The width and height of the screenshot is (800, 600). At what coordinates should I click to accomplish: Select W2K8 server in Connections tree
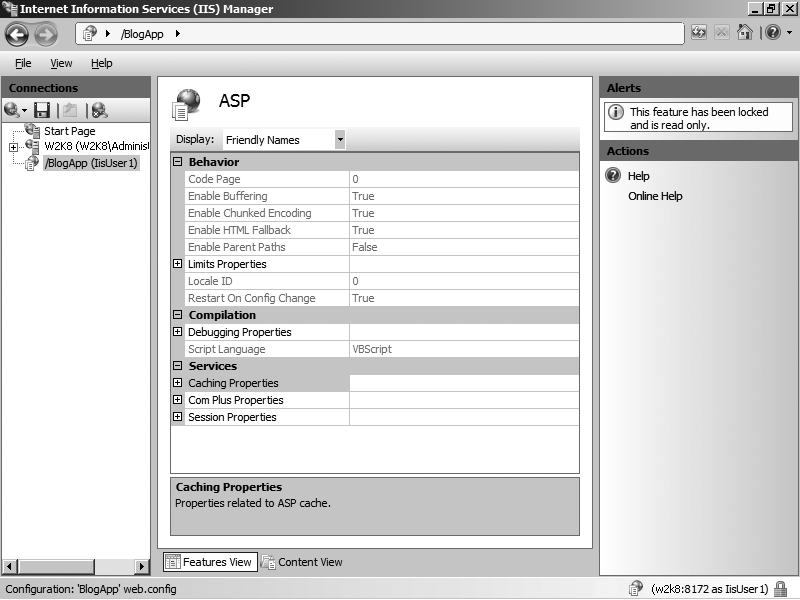click(x=96, y=146)
